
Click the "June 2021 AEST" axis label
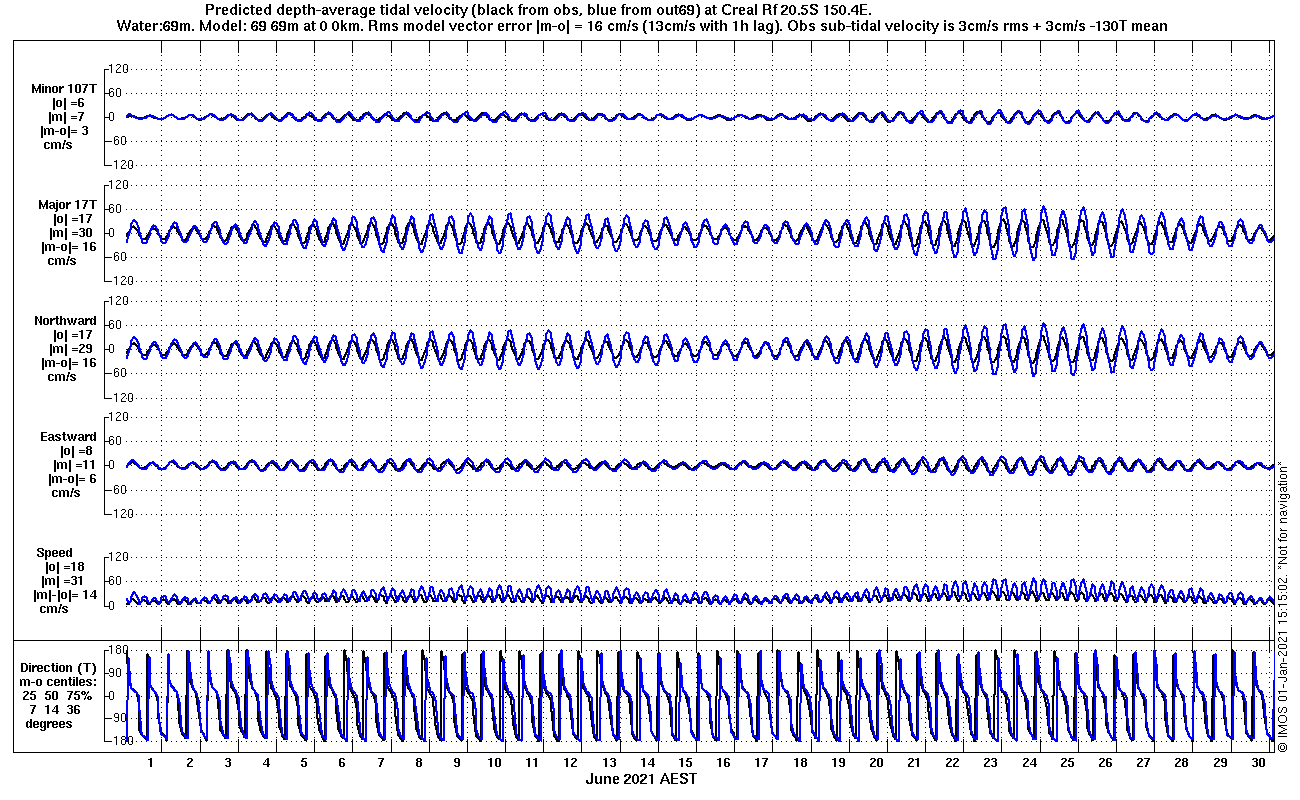coord(641,779)
